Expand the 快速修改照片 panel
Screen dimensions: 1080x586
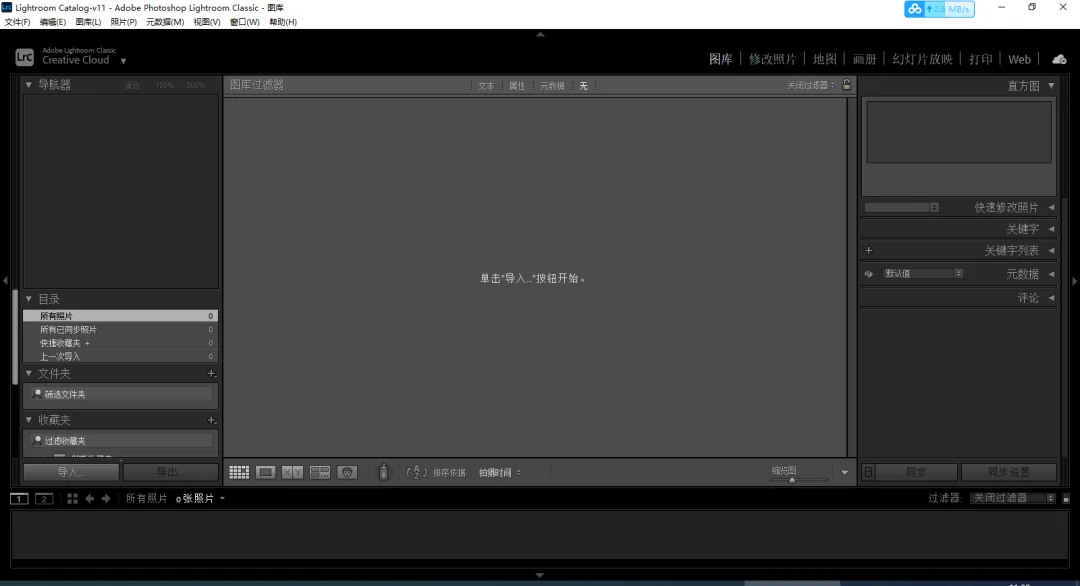[1051, 207]
